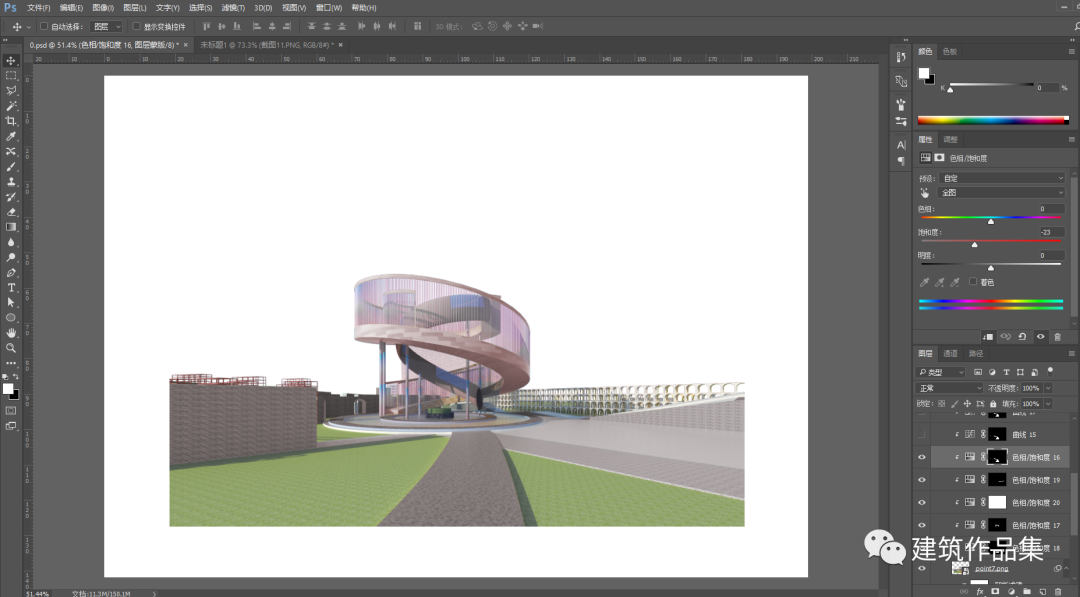Viewport: 1080px width, 597px height.
Task: Enable show transform controls checkbox
Action: (136, 26)
